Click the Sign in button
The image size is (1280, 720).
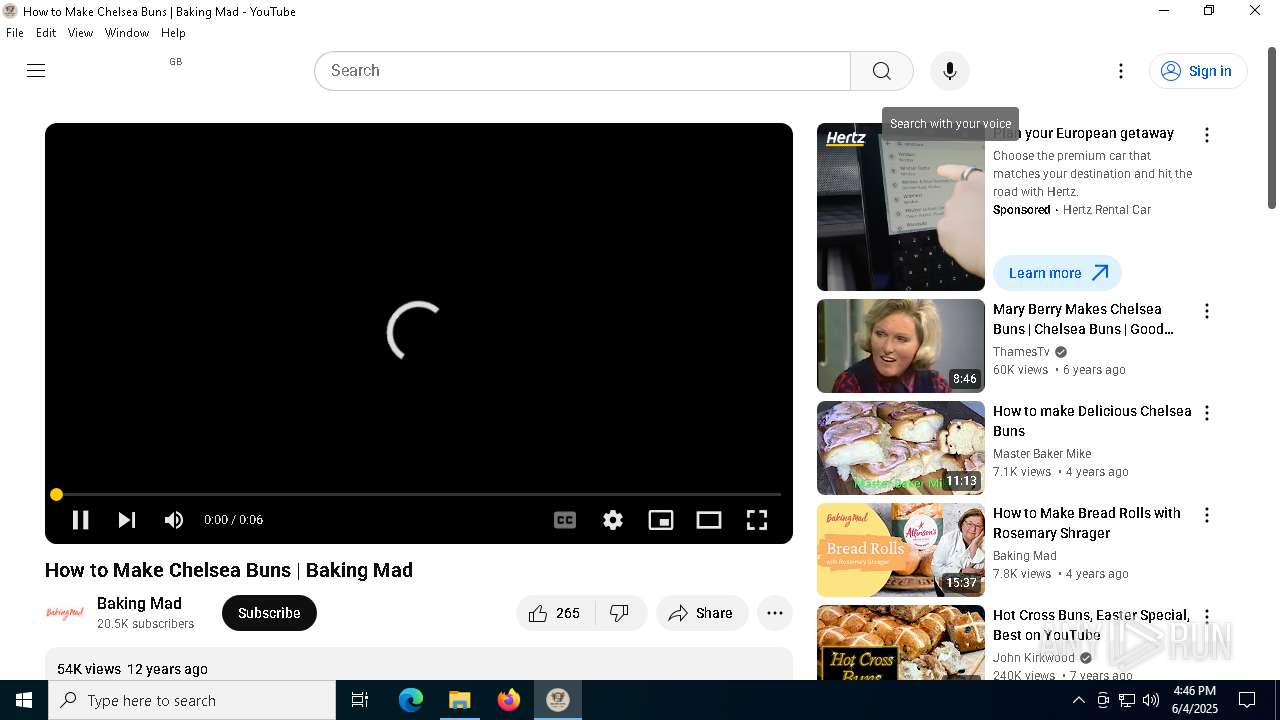(1197, 71)
